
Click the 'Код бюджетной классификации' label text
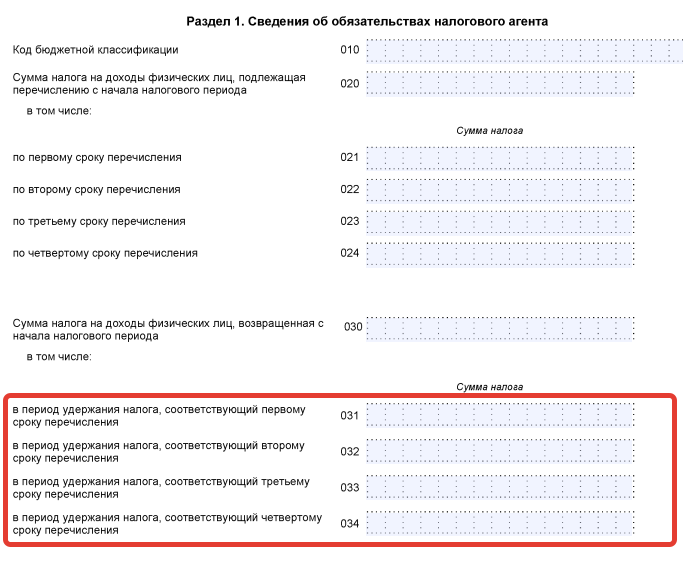coord(95,50)
